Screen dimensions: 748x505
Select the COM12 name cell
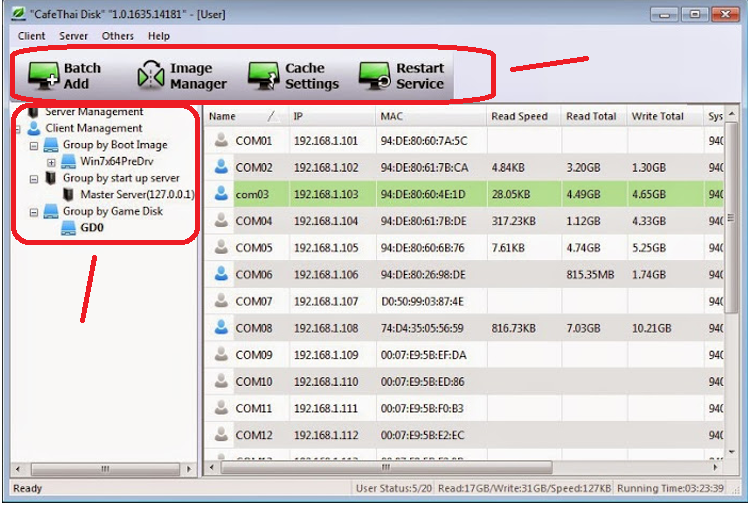pos(254,435)
